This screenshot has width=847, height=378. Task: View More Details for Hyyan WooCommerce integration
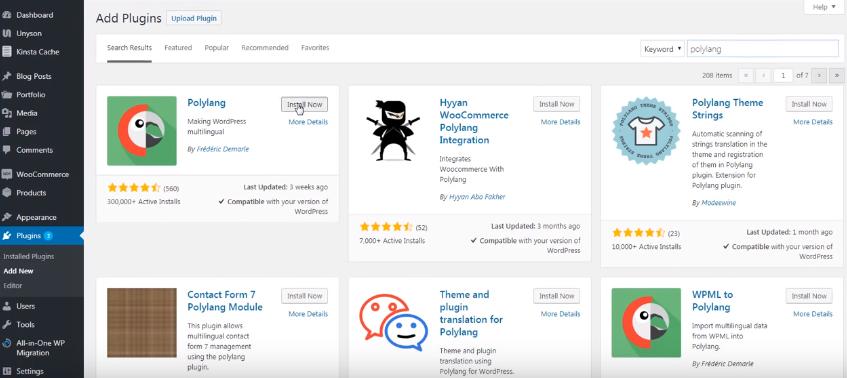[x=560, y=122]
